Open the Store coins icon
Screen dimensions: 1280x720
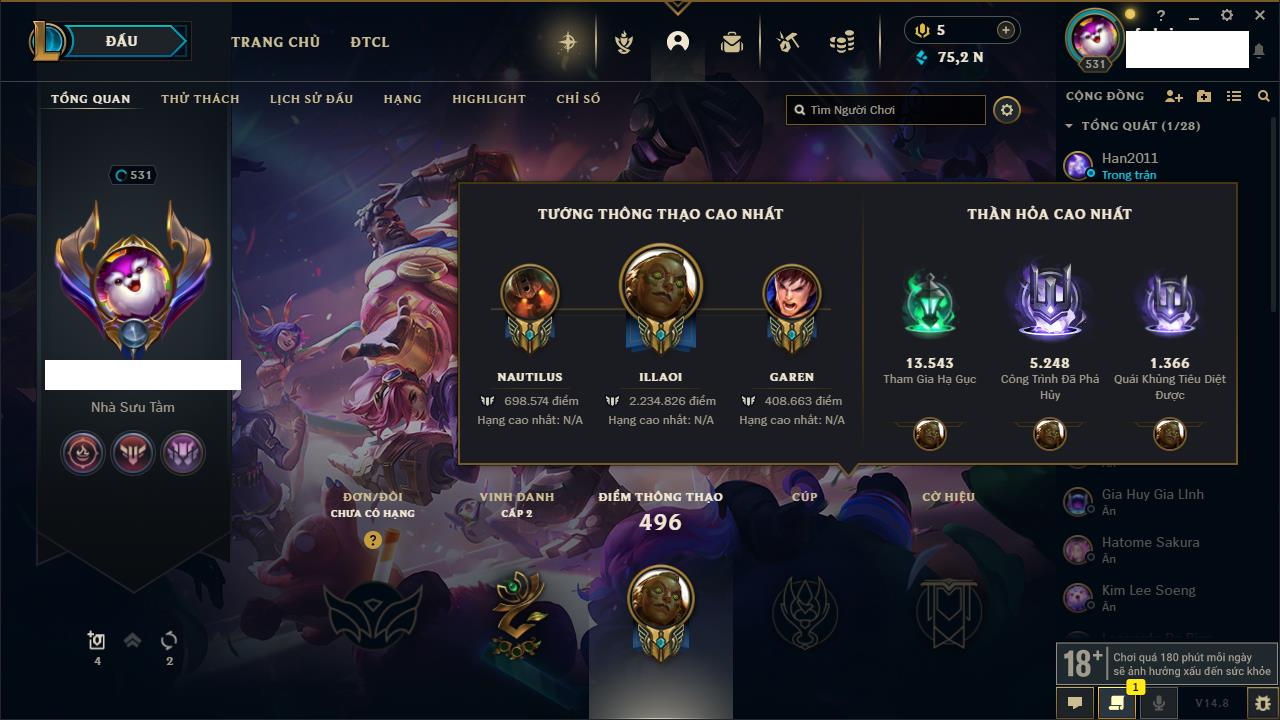pos(842,42)
